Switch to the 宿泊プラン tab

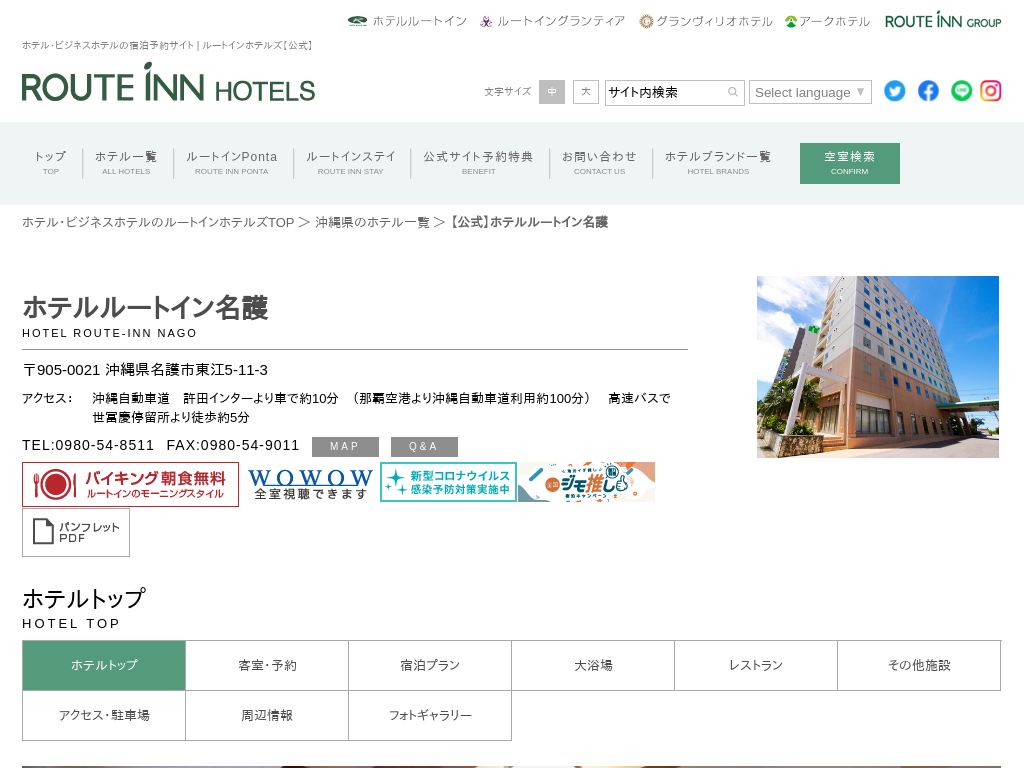(430, 665)
